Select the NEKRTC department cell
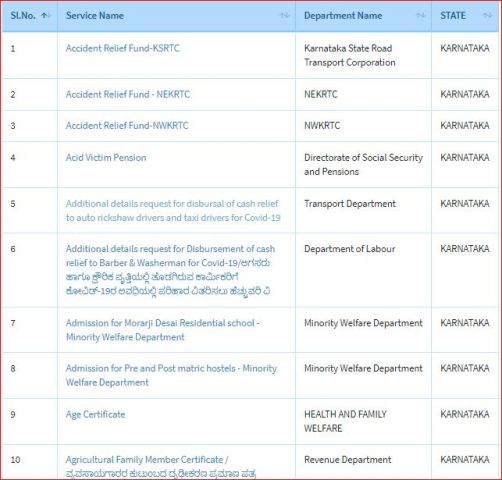The image size is (502, 480). coord(363,95)
